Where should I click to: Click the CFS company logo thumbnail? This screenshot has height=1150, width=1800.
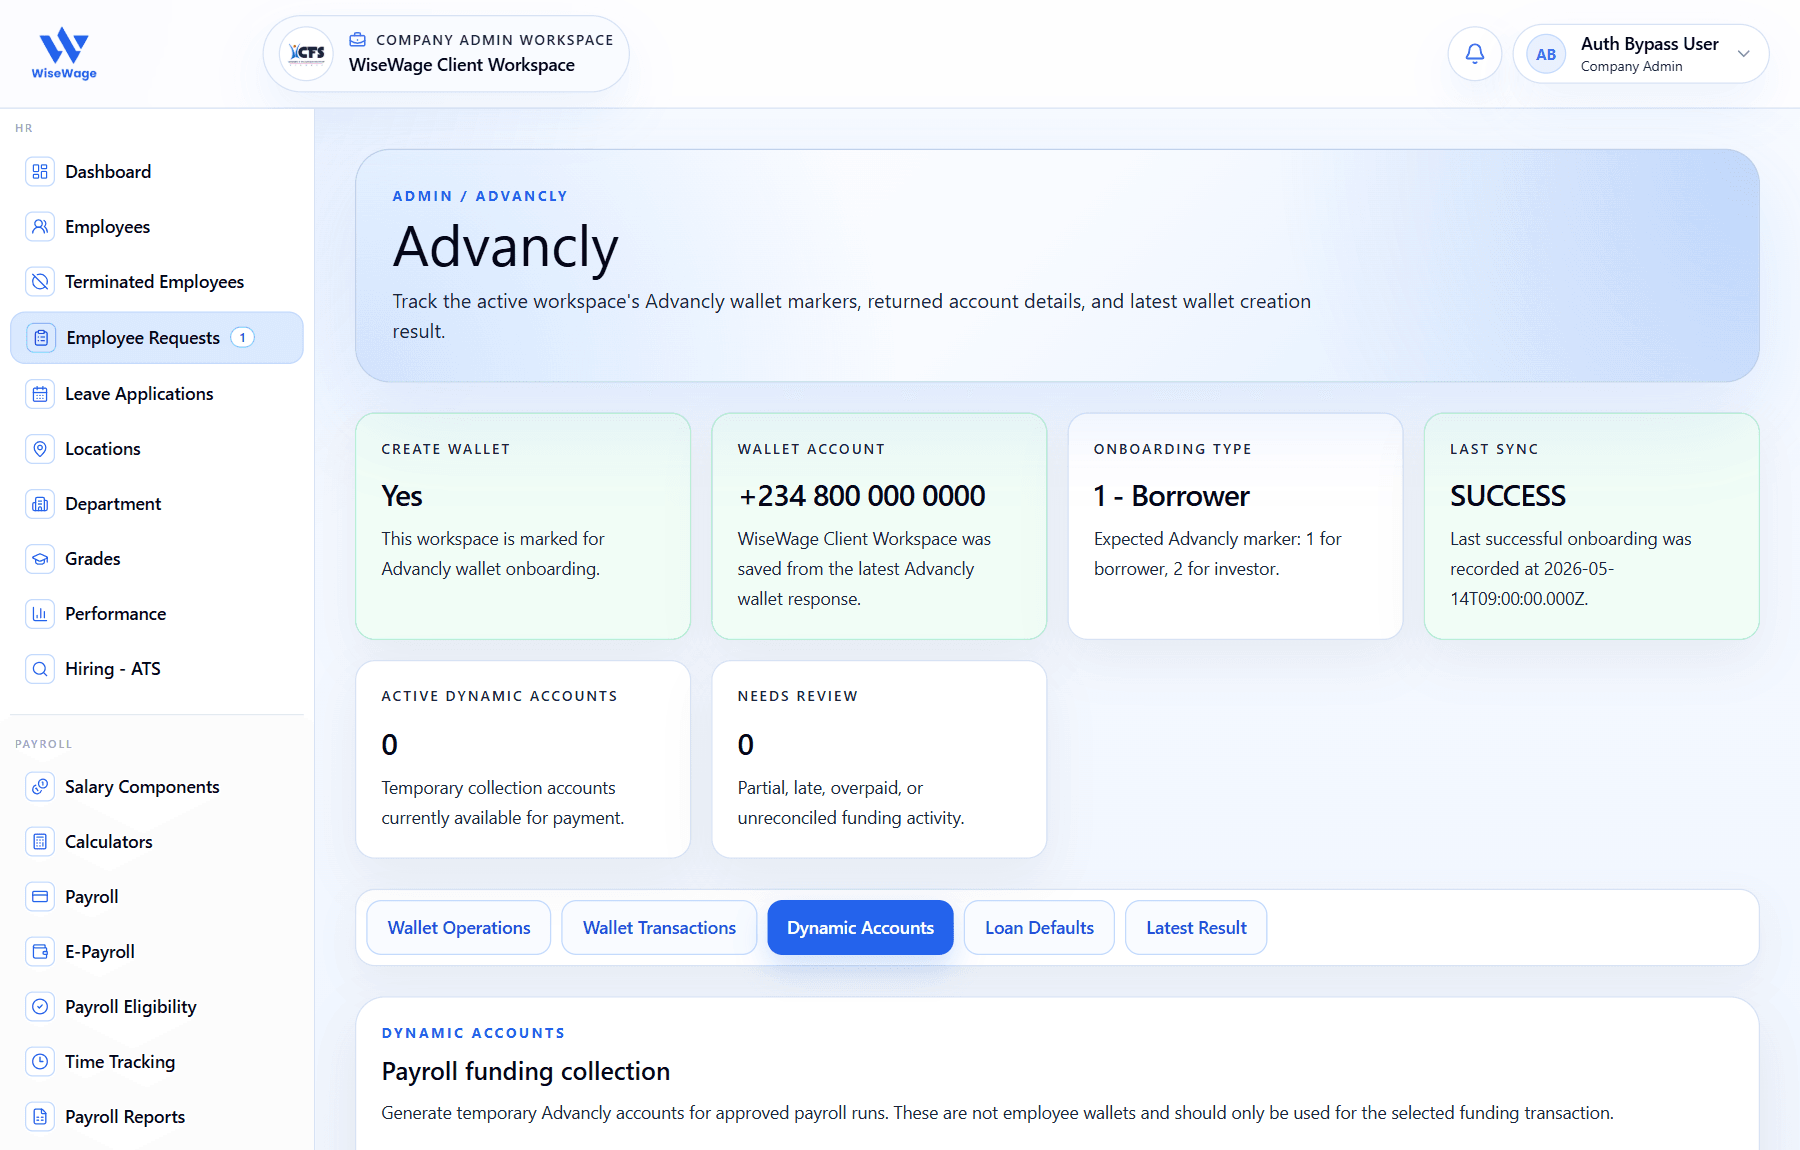tap(306, 54)
